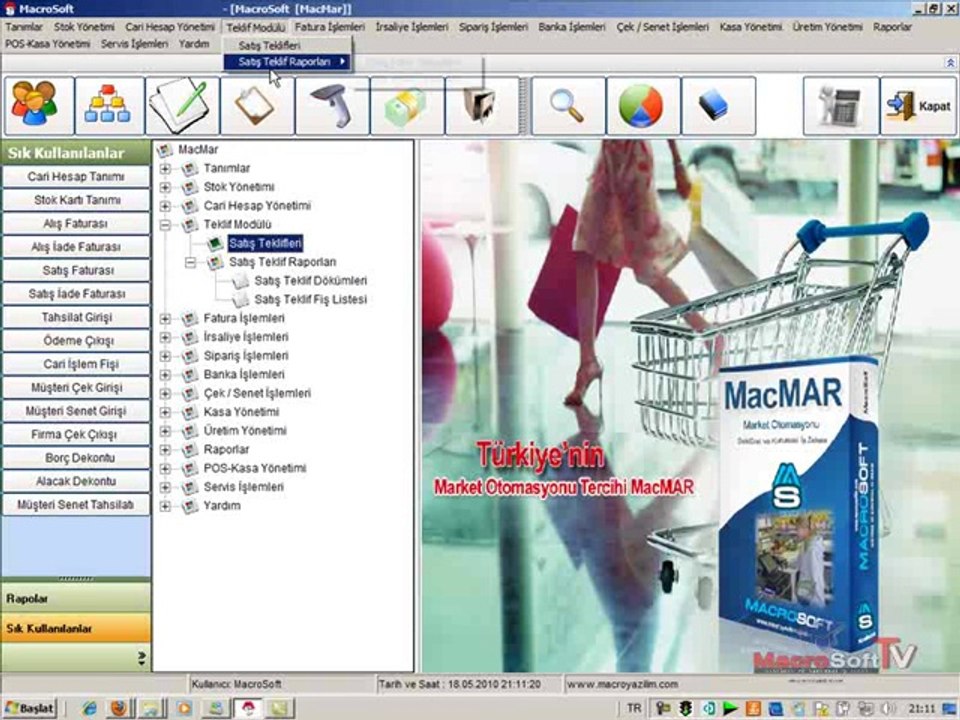Click the blue book toolbar icon

(718, 106)
